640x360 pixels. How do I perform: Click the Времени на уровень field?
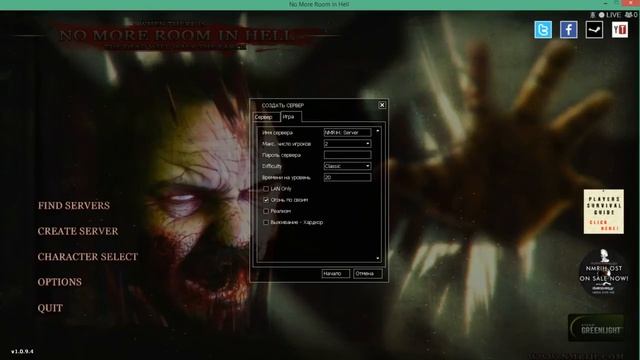coord(347,177)
